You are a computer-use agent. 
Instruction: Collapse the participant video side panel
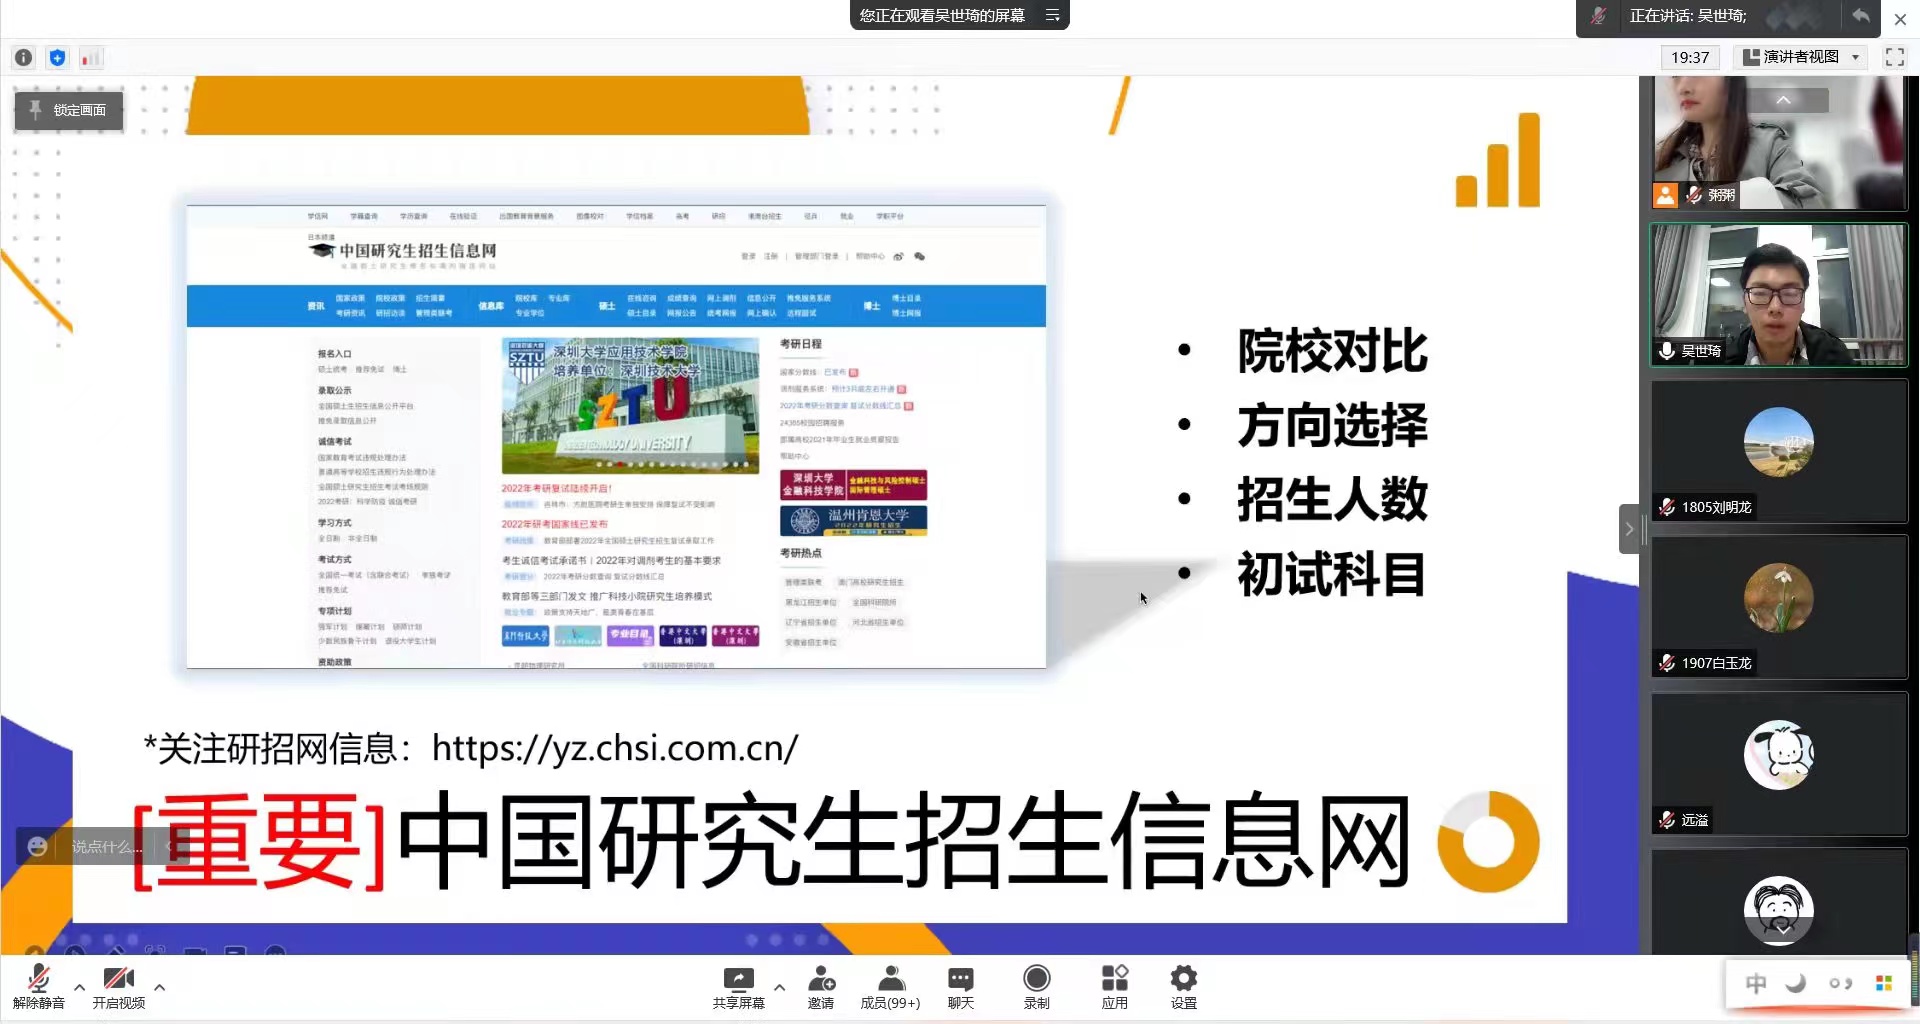click(1629, 529)
